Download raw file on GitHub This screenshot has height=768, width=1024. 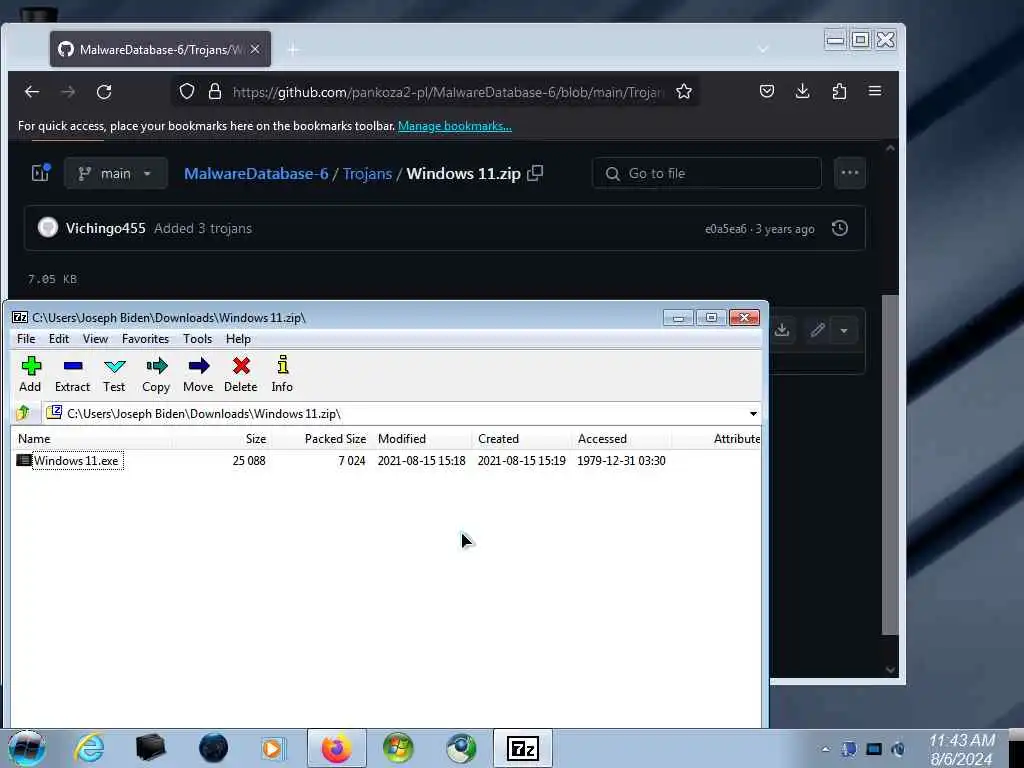pos(782,330)
